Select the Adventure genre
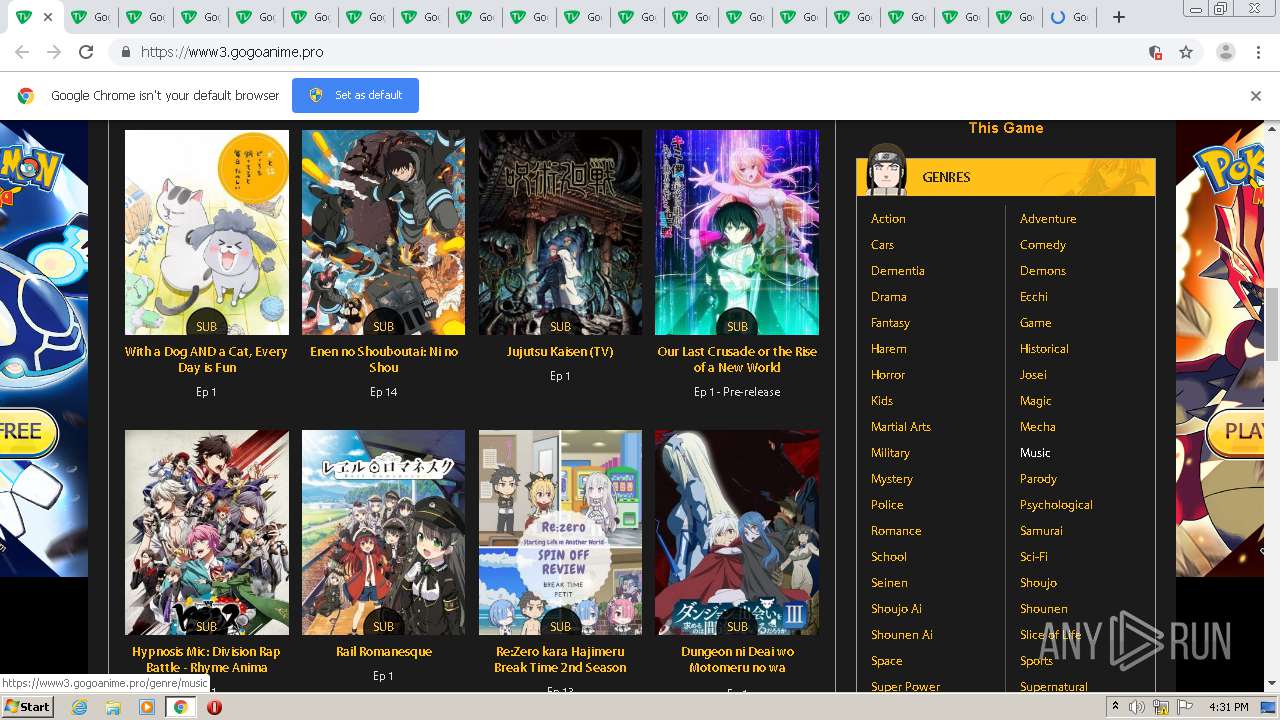This screenshot has height=720, width=1280. click(1048, 219)
